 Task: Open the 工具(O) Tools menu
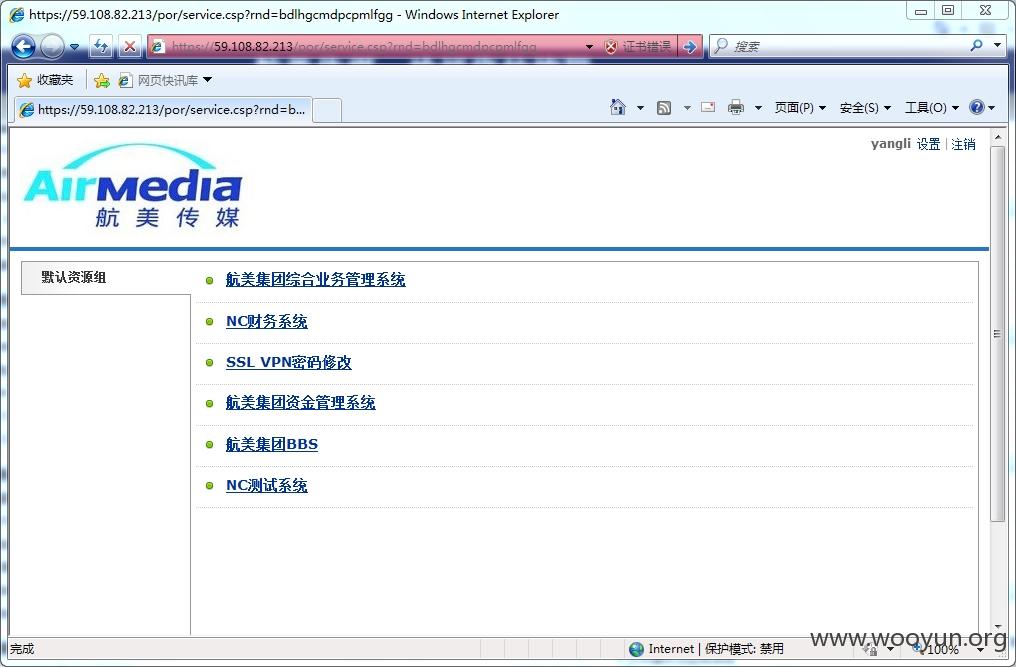(932, 108)
